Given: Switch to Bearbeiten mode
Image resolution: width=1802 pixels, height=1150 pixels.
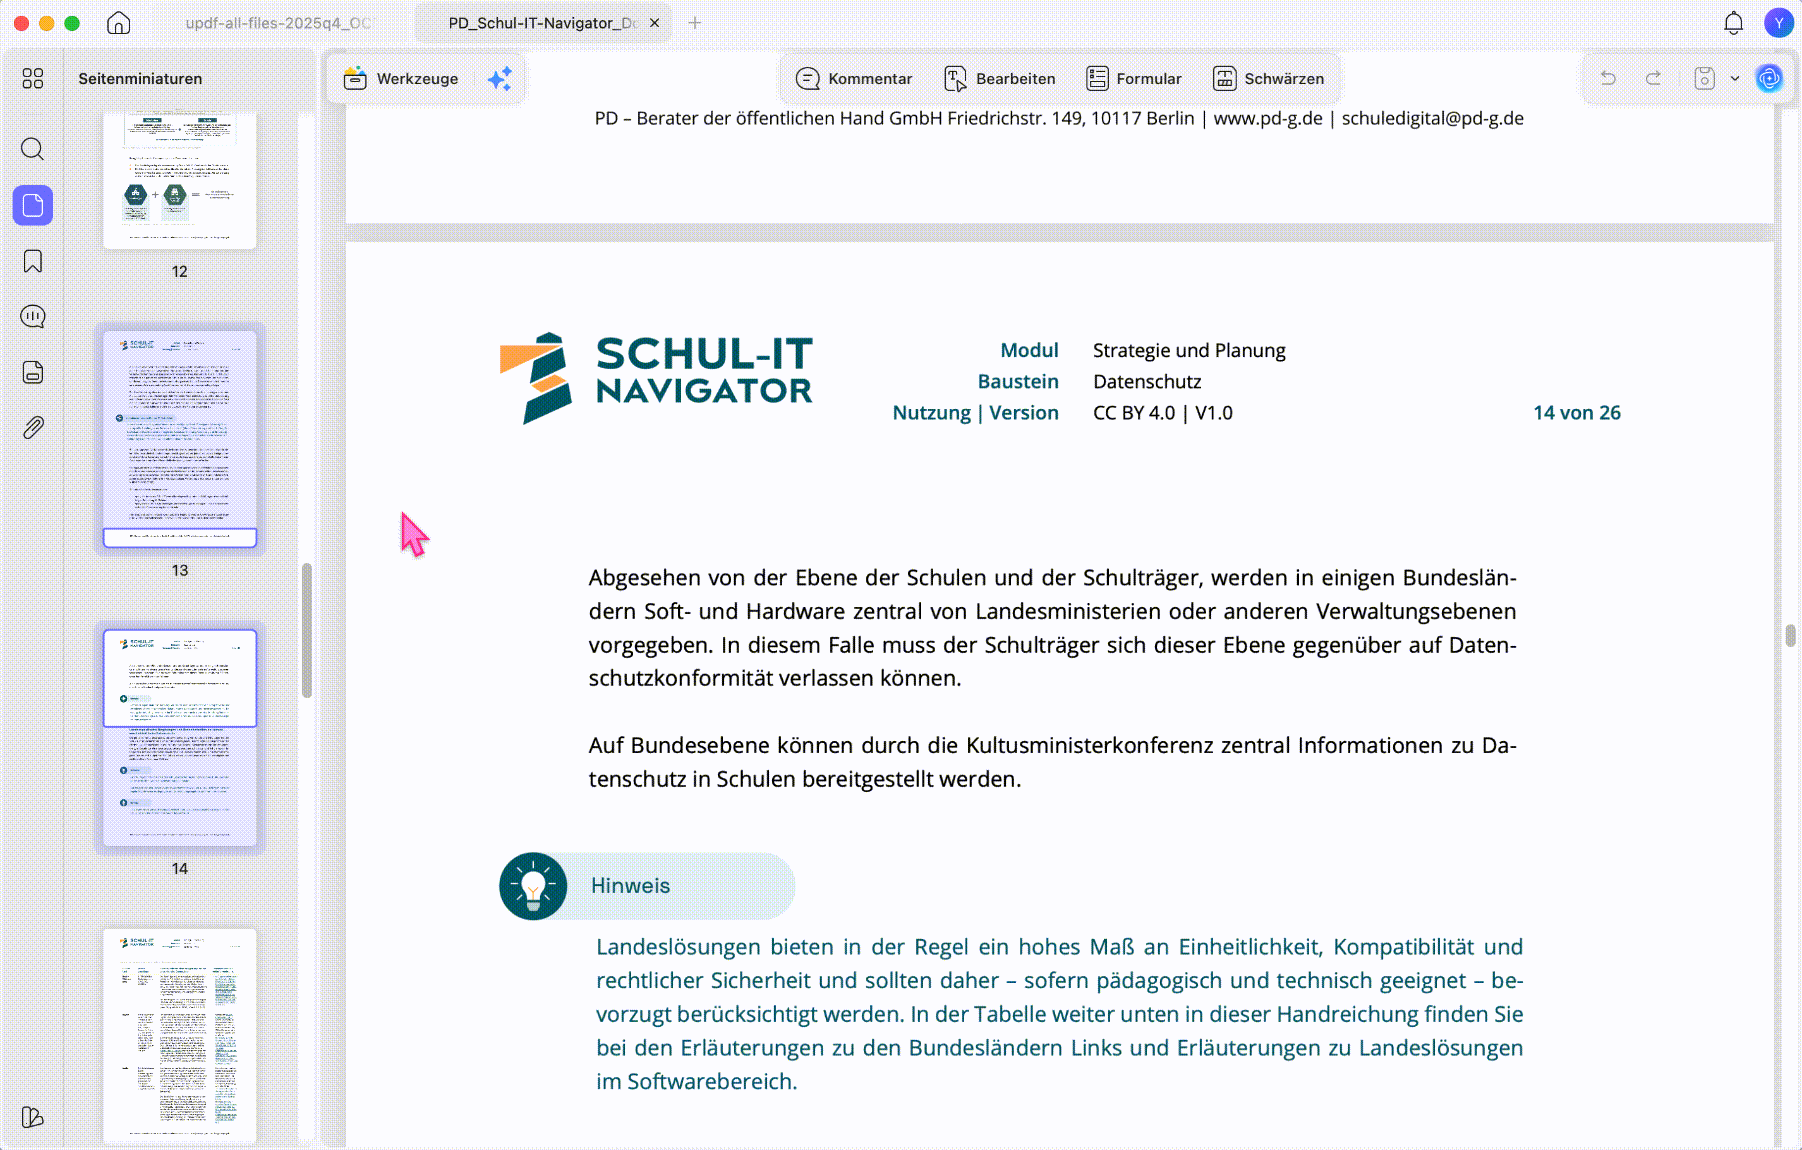Looking at the screenshot, I should pyautogui.click(x=1000, y=79).
